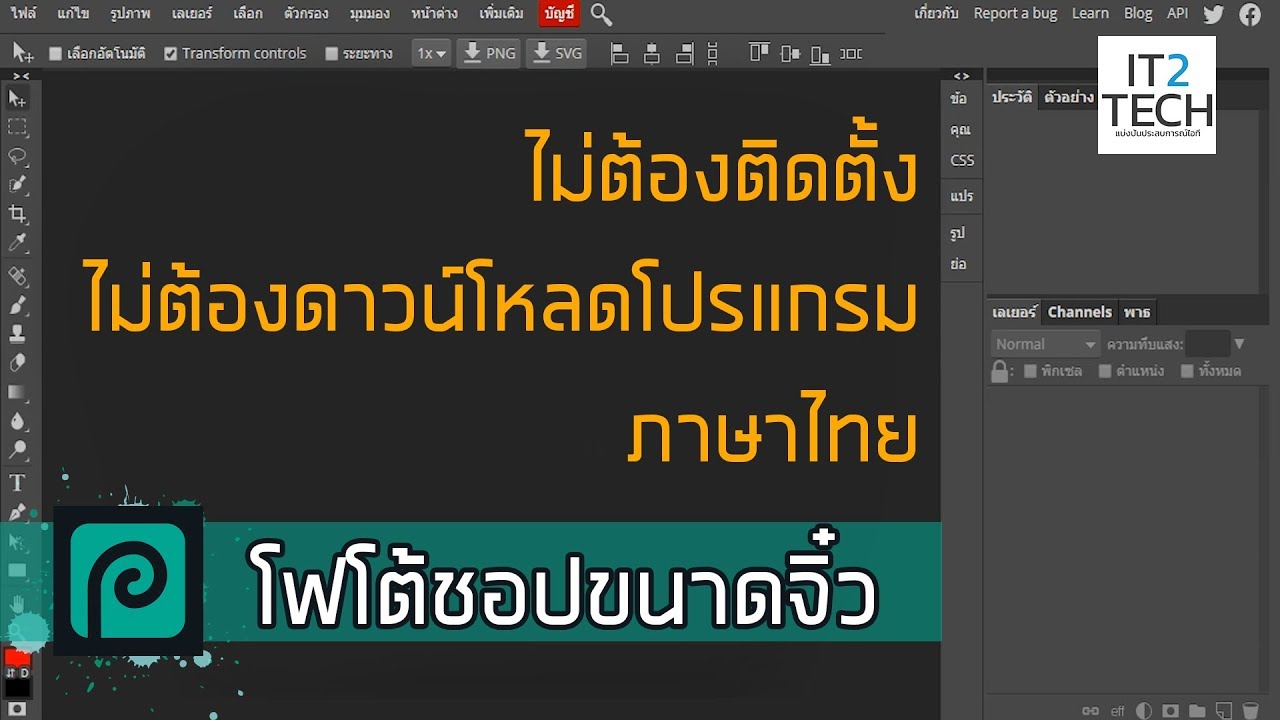Click the red foreground color swatch
The height and width of the screenshot is (720, 1280).
17,658
